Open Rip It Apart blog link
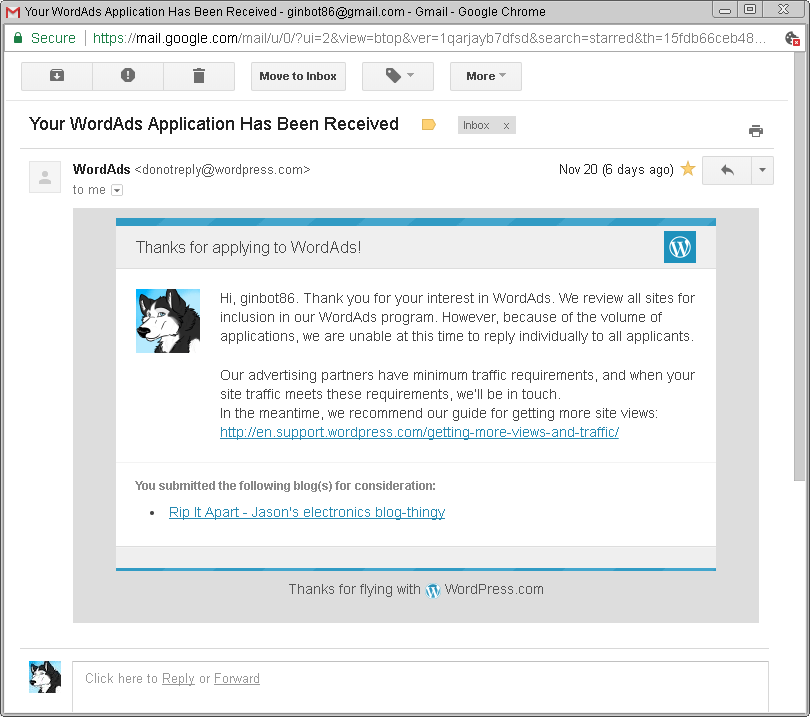This screenshot has width=810, height=717. [307, 512]
